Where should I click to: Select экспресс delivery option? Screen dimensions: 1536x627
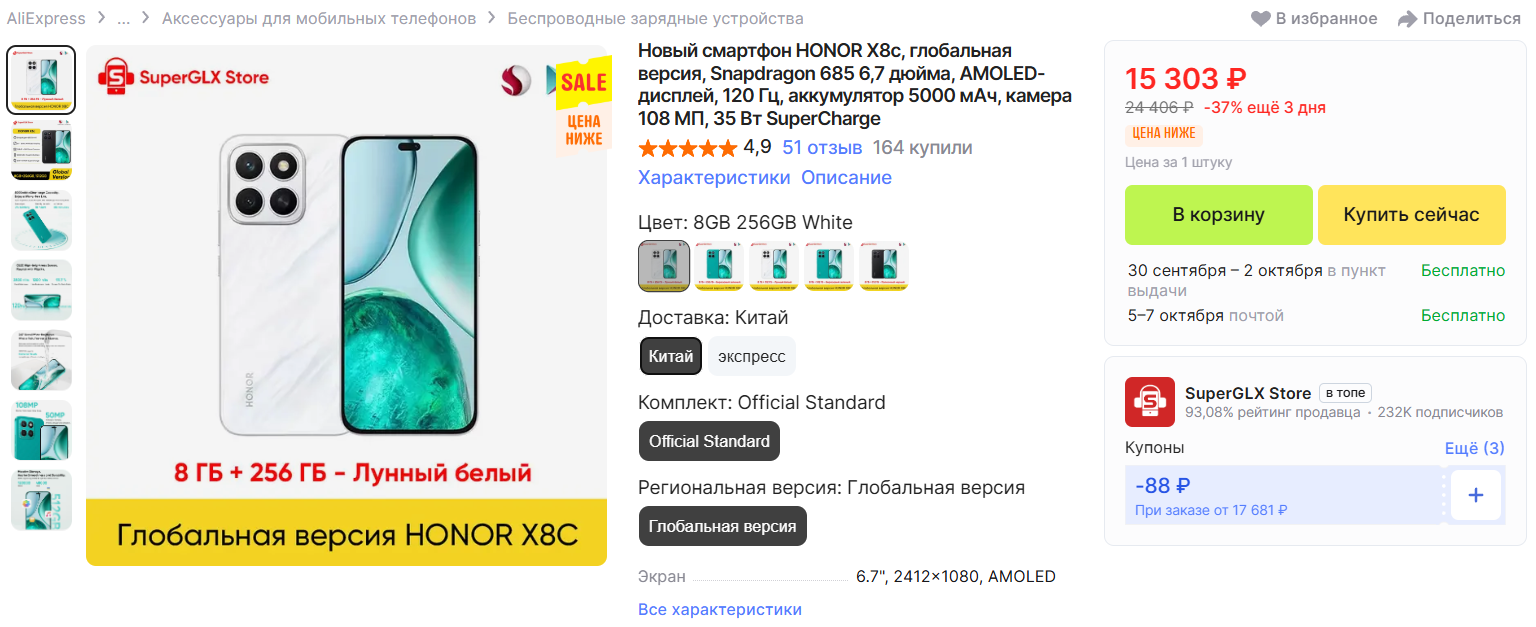tap(752, 357)
